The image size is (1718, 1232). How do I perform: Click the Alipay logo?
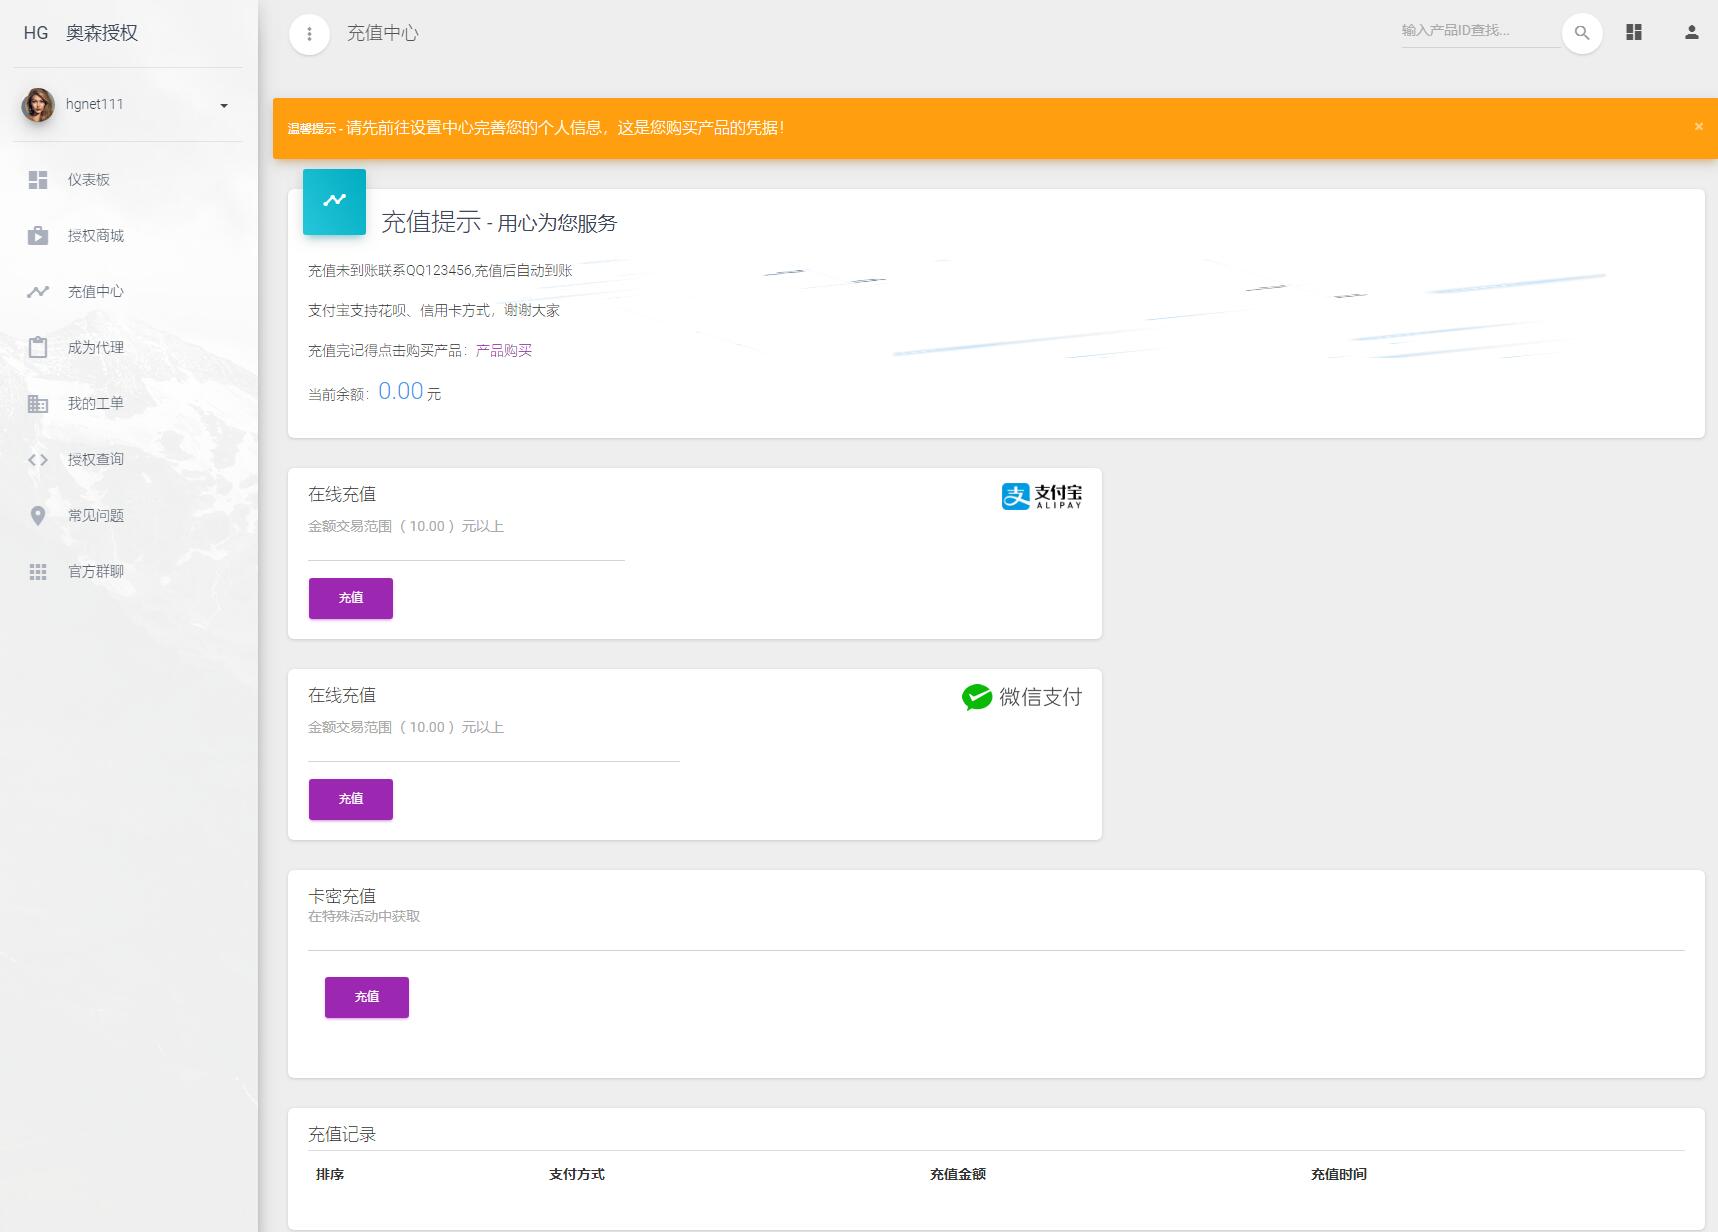click(1041, 496)
